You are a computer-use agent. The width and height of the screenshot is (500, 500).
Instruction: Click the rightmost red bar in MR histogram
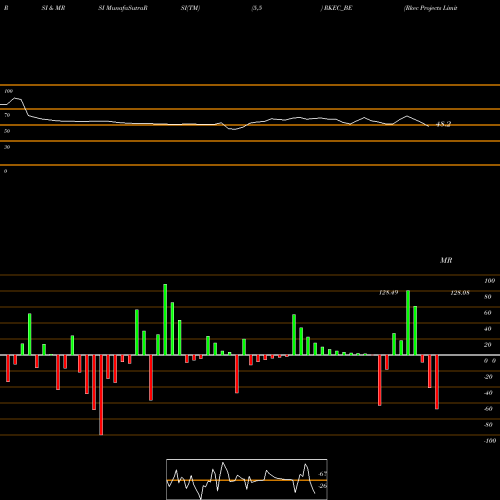[437, 382]
